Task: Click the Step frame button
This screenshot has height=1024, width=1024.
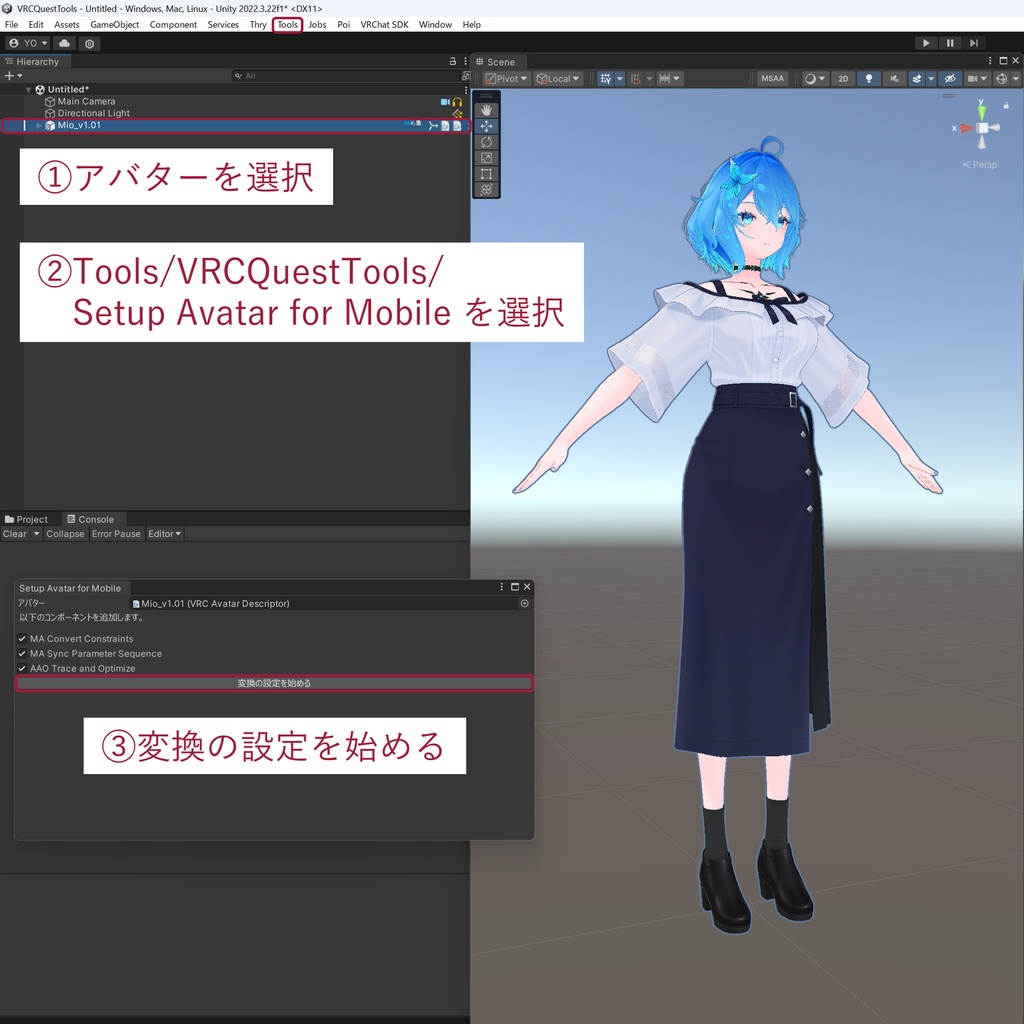Action: [974, 43]
